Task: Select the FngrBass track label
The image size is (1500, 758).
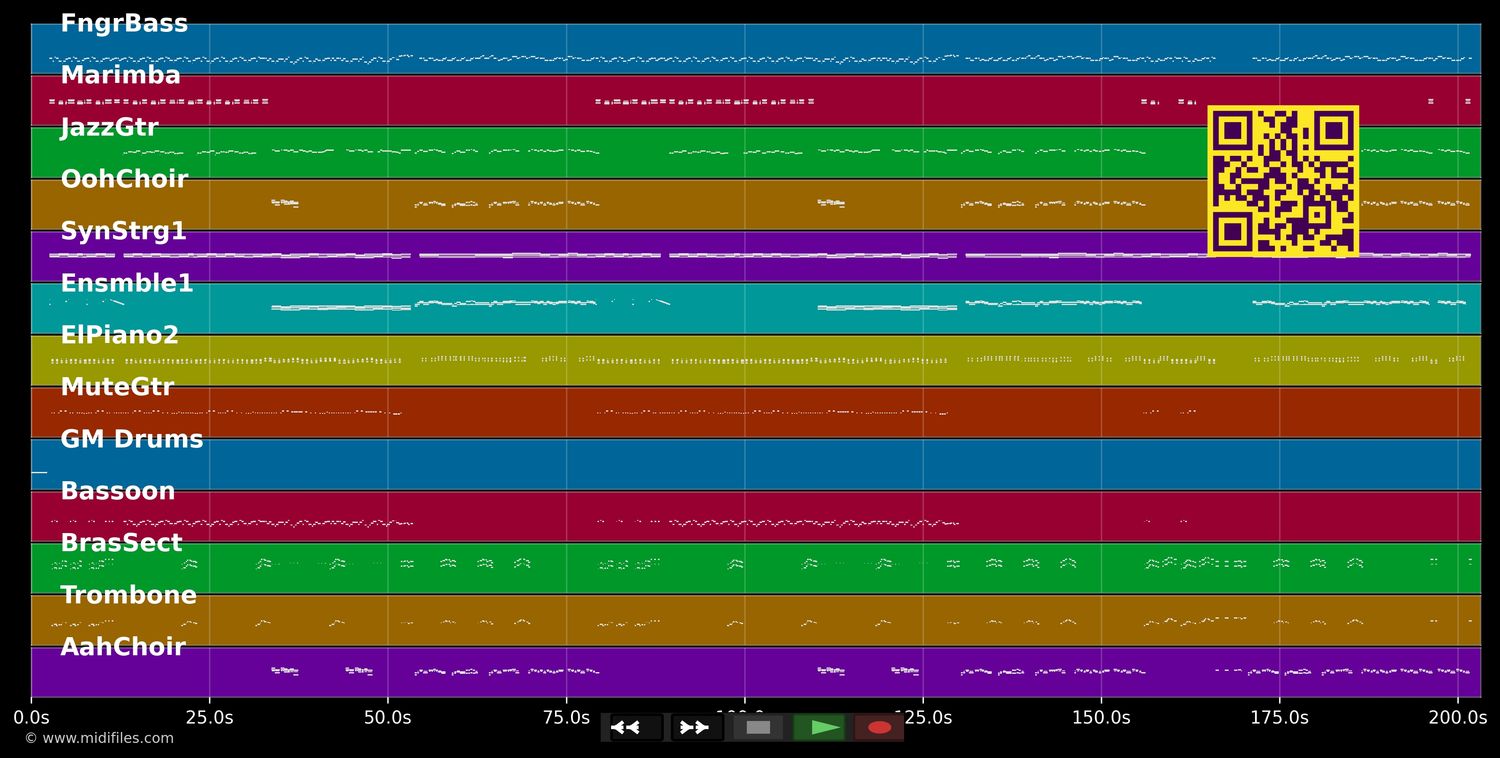Action: pyautogui.click(x=124, y=24)
